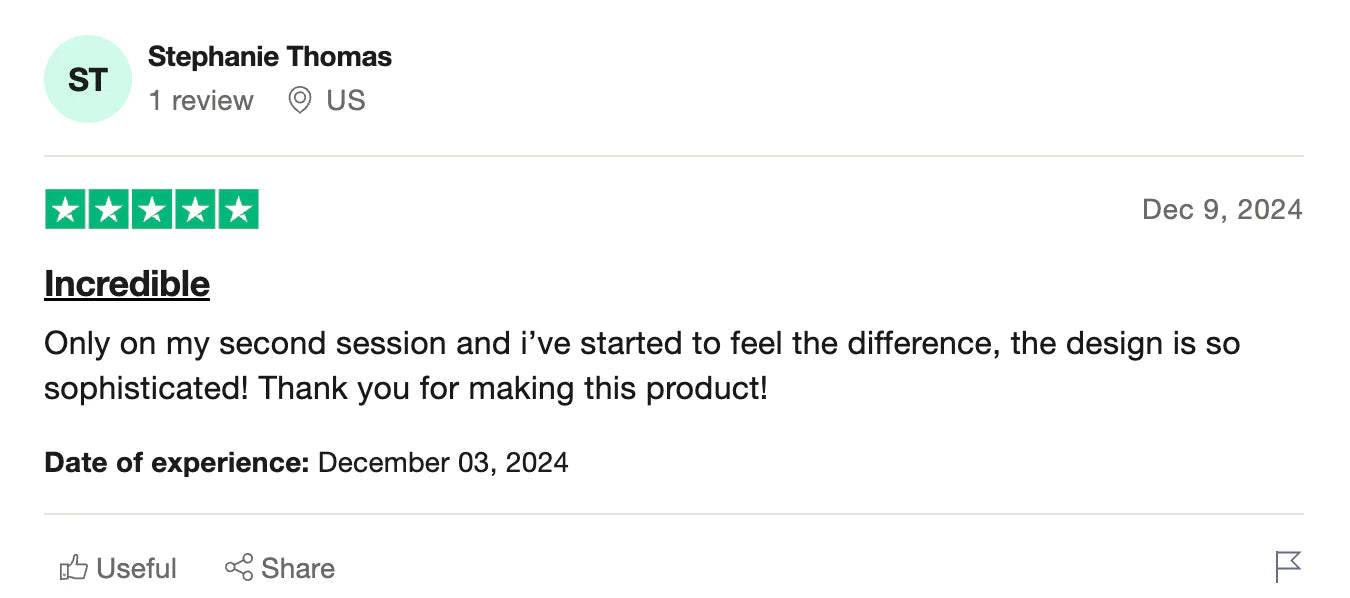This screenshot has width=1350, height=598.
Task: Click the second green rating star
Action: [x=108, y=209]
